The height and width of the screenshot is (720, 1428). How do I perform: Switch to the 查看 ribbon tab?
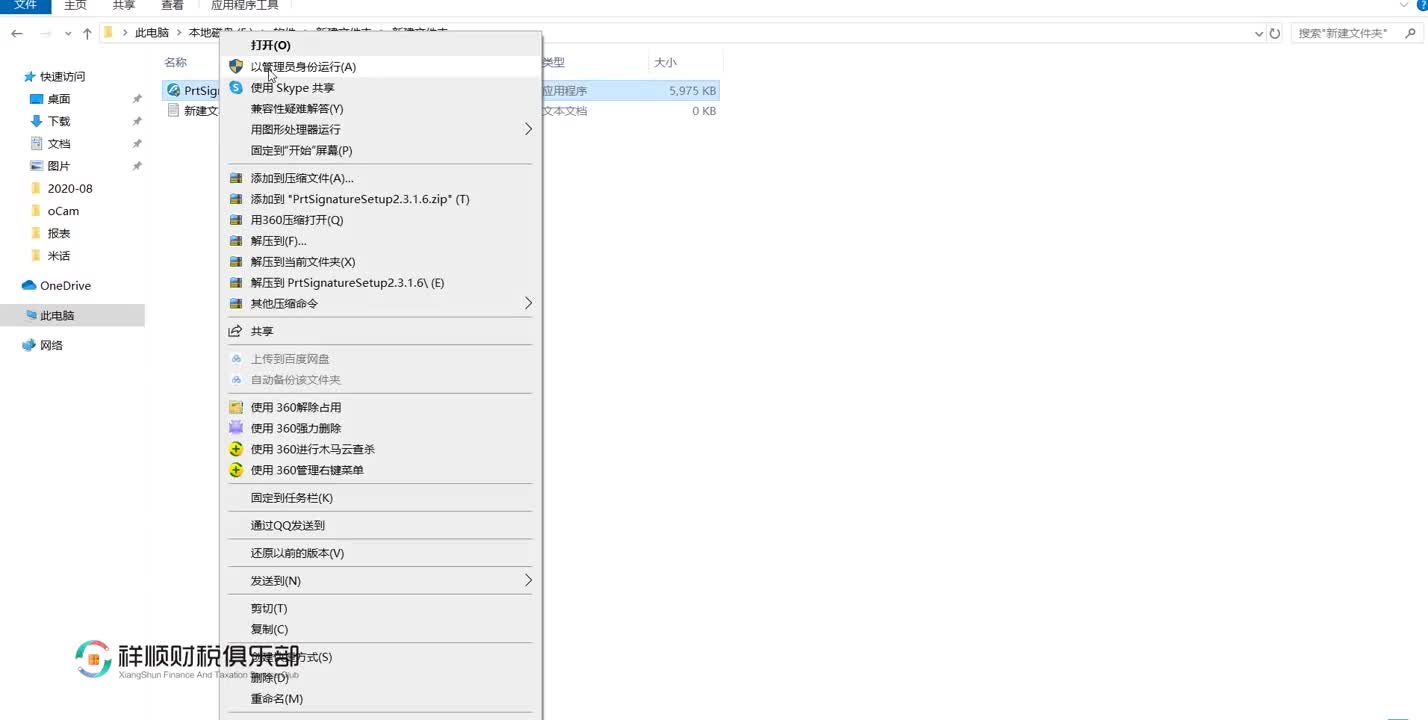point(173,6)
